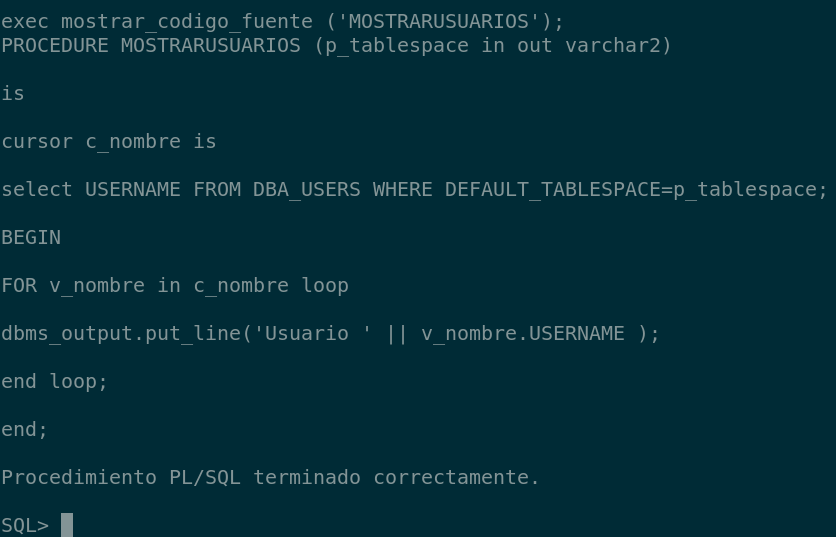Viewport: 836px width, 537px height.
Task: Click the final 'end;' statement line
Action: click(25, 429)
